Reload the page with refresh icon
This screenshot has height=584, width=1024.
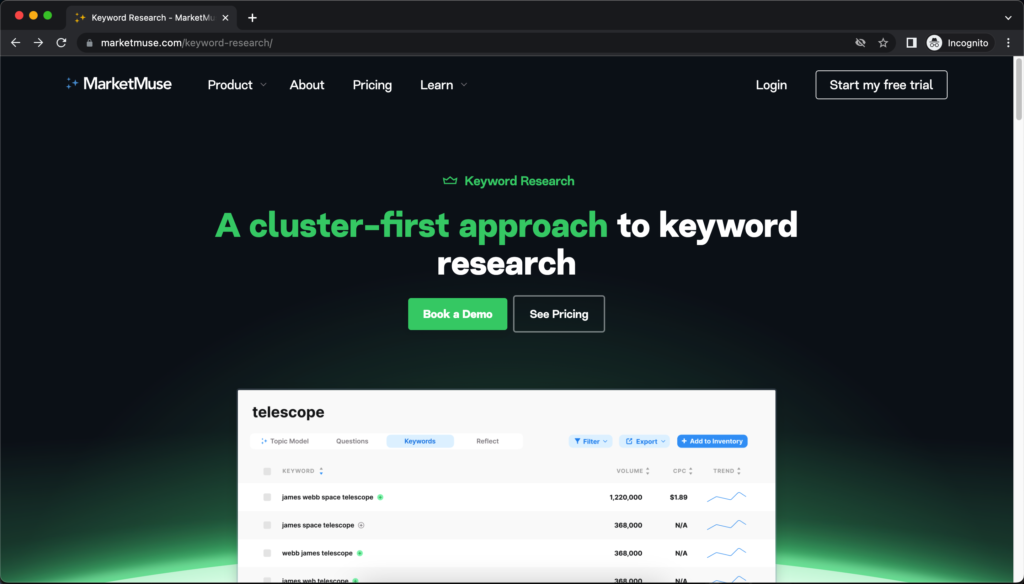pos(61,42)
